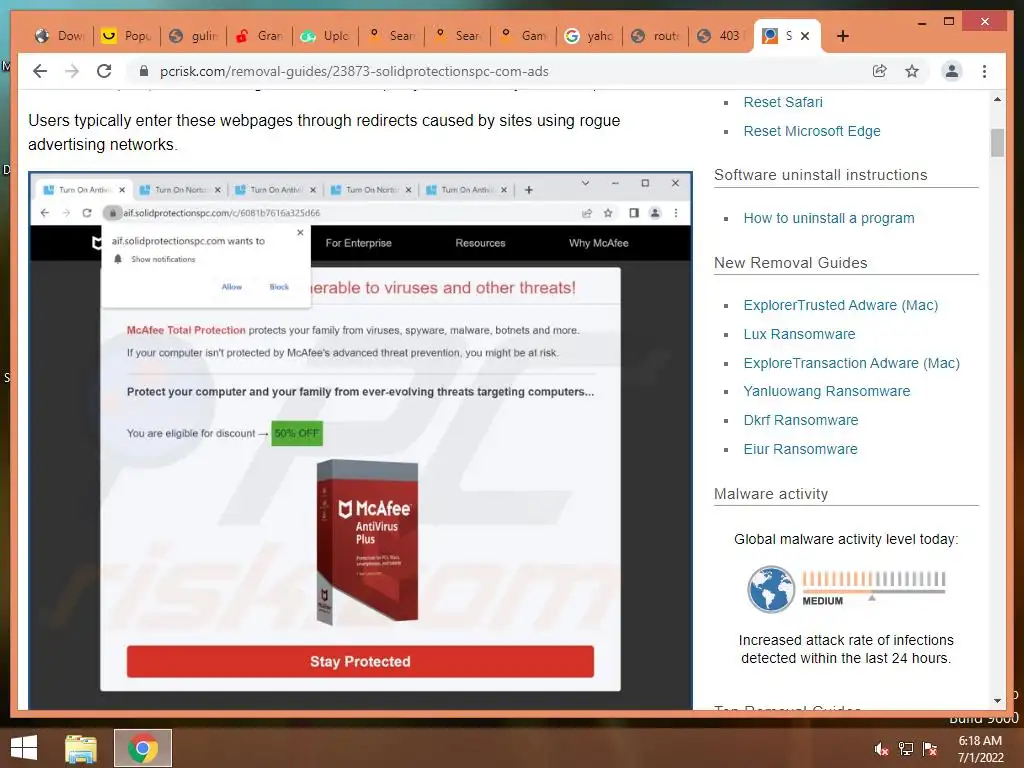Click the page scrollbar up arrow
1024x768 pixels.
click(x=997, y=99)
